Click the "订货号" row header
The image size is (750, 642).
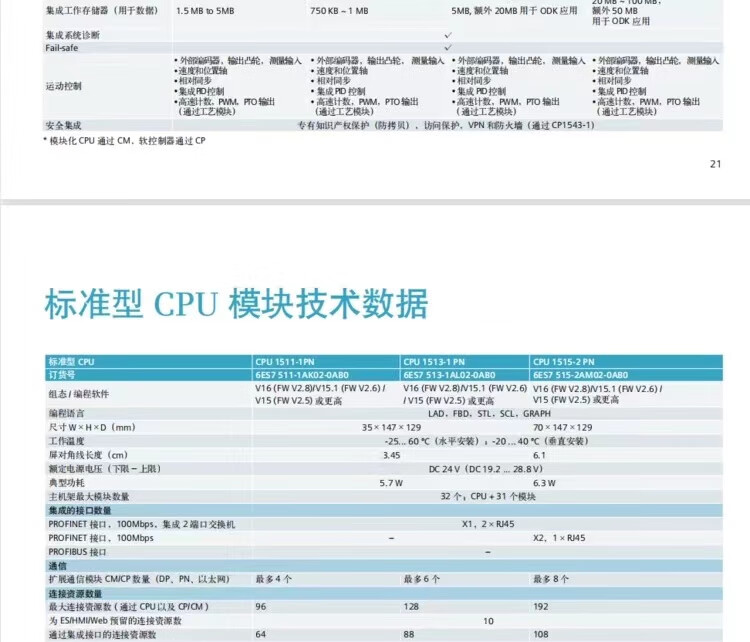(x=62, y=375)
